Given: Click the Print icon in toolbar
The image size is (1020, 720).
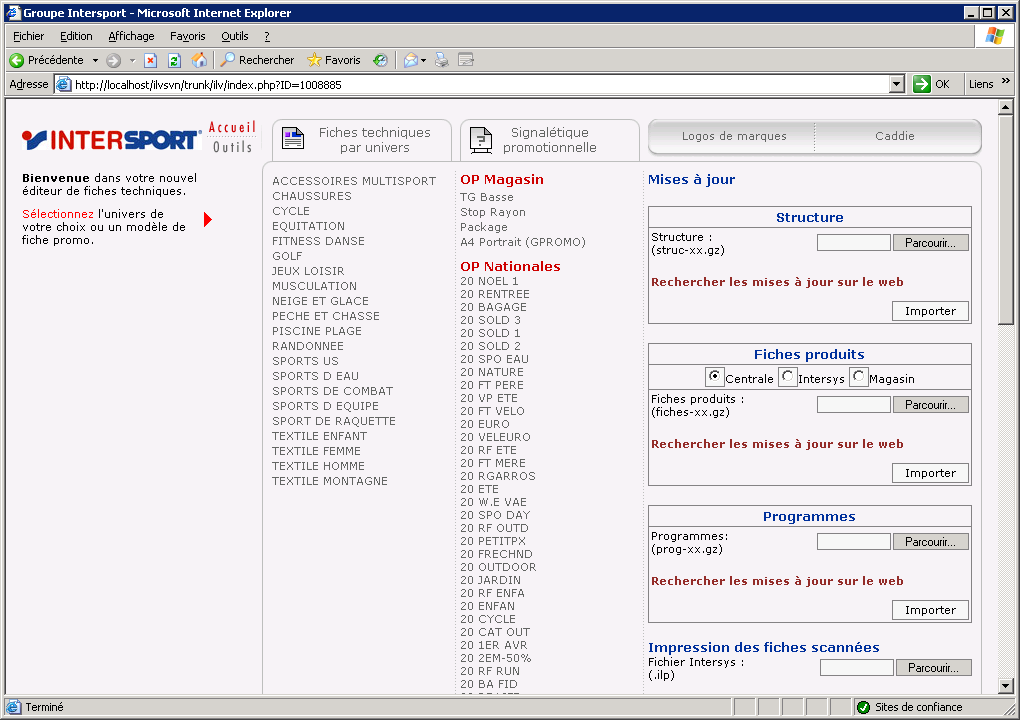Looking at the screenshot, I should (x=442, y=60).
